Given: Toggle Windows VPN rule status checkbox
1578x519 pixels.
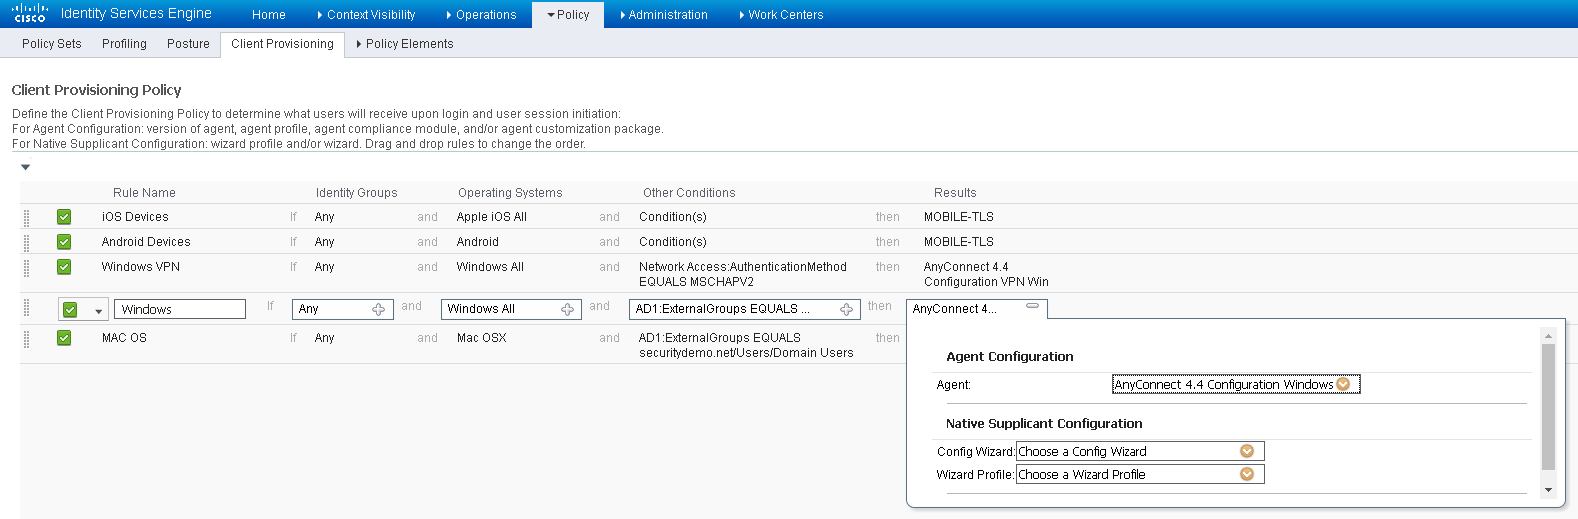Looking at the screenshot, I should click(64, 267).
